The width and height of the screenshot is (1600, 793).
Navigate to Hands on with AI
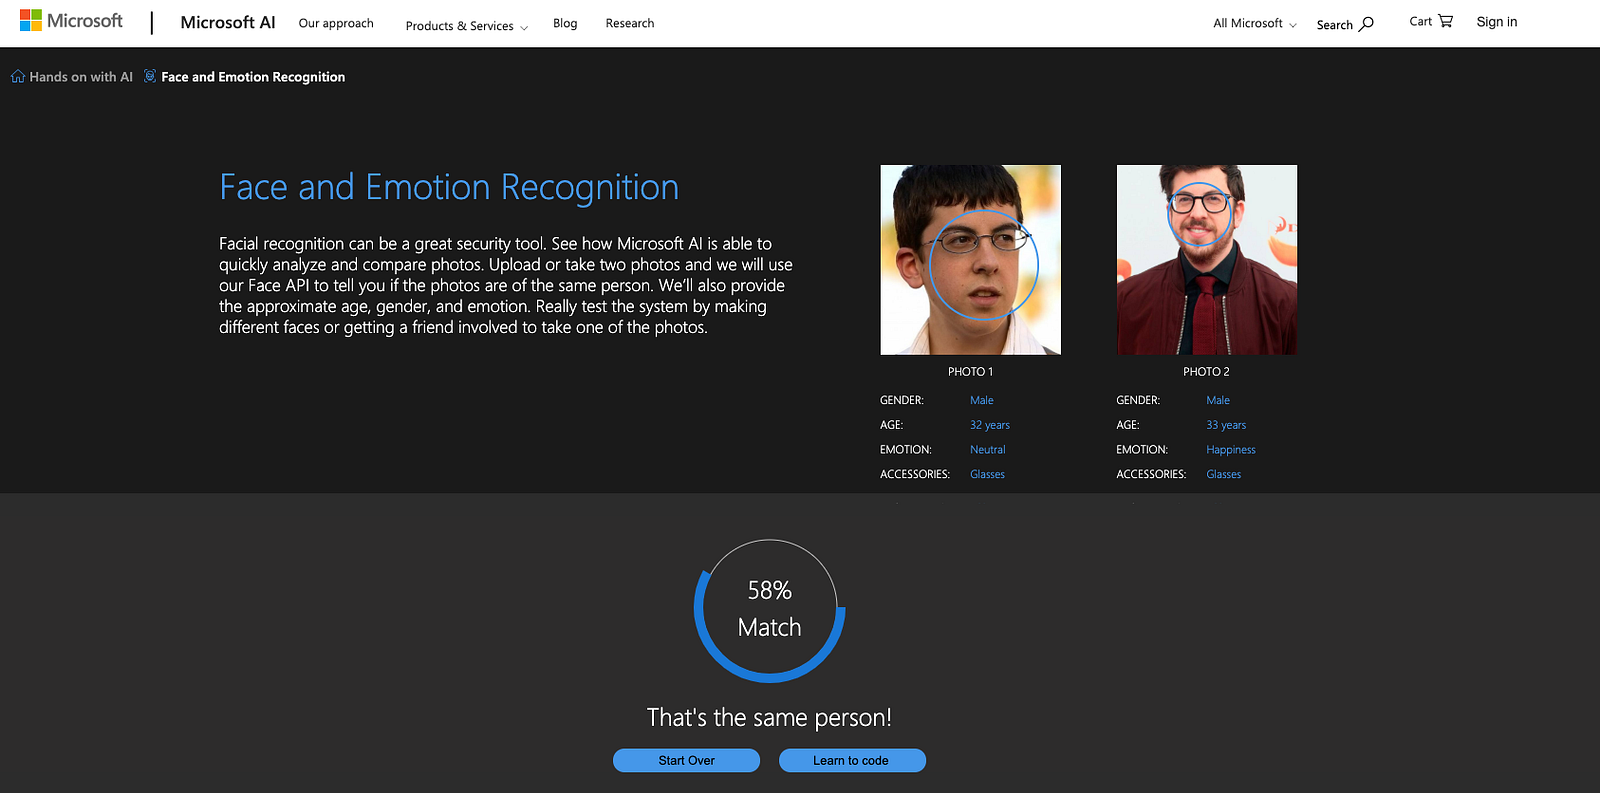[81, 77]
